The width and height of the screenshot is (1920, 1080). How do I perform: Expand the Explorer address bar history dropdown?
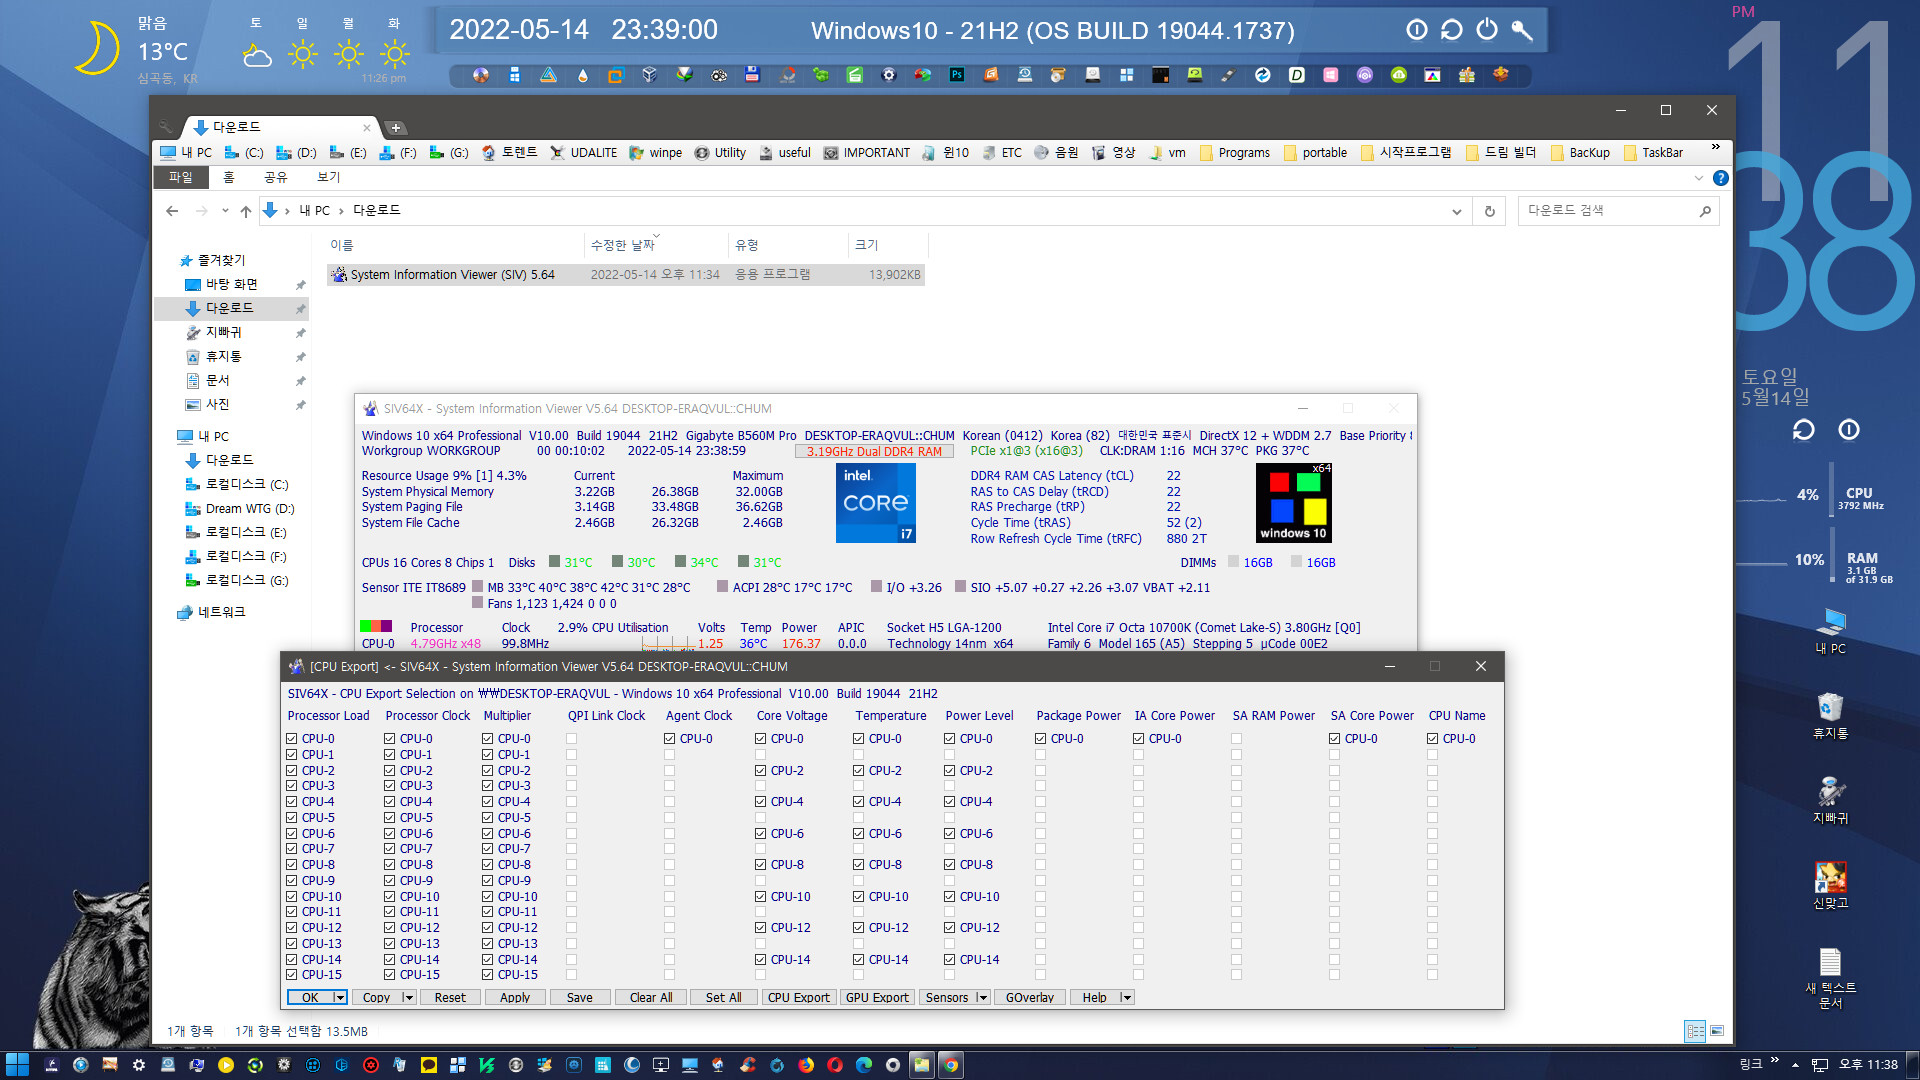tap(1456, 211)
